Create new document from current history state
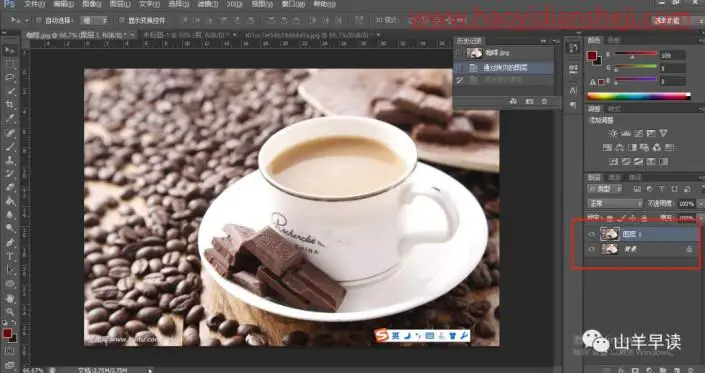 (x=513, y=102)
